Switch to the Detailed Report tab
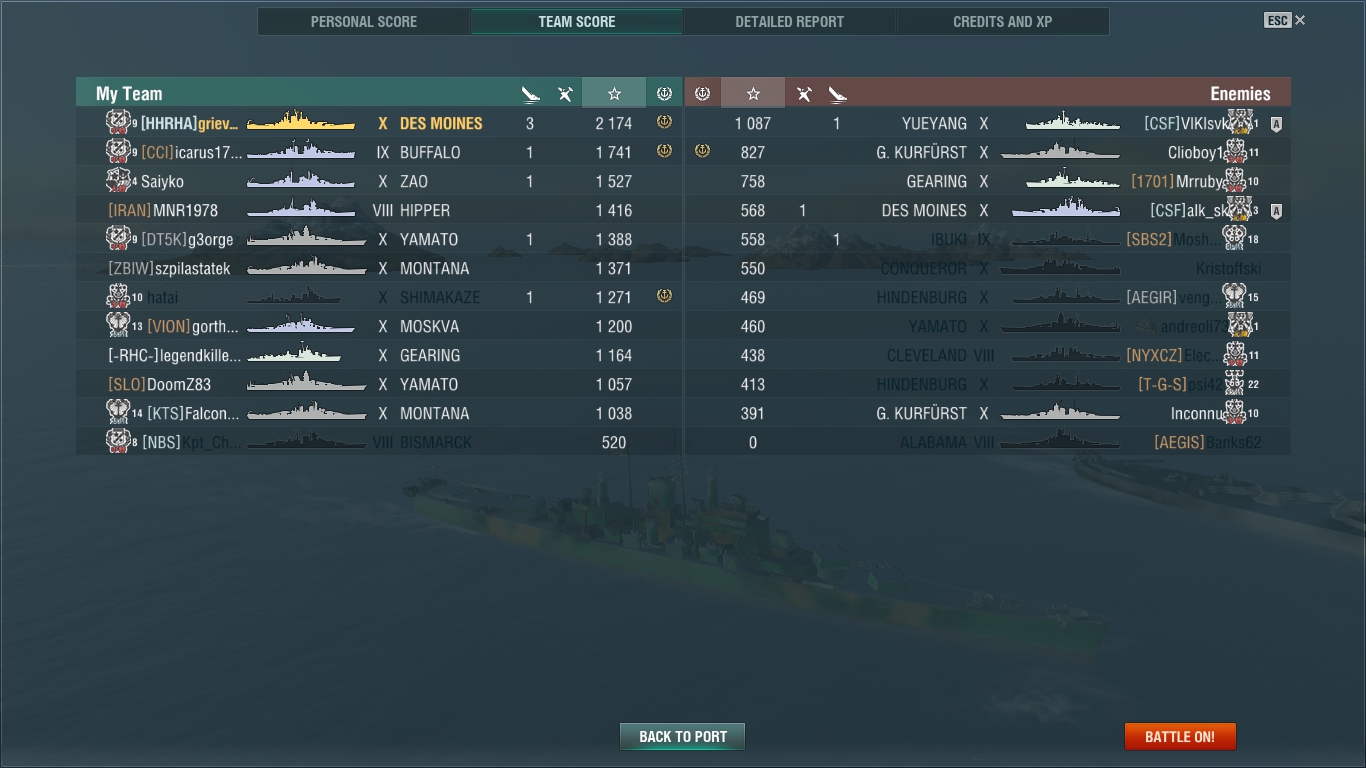Image resolution: width=1366 pixels, height=768 pixels. coord(789,21)
